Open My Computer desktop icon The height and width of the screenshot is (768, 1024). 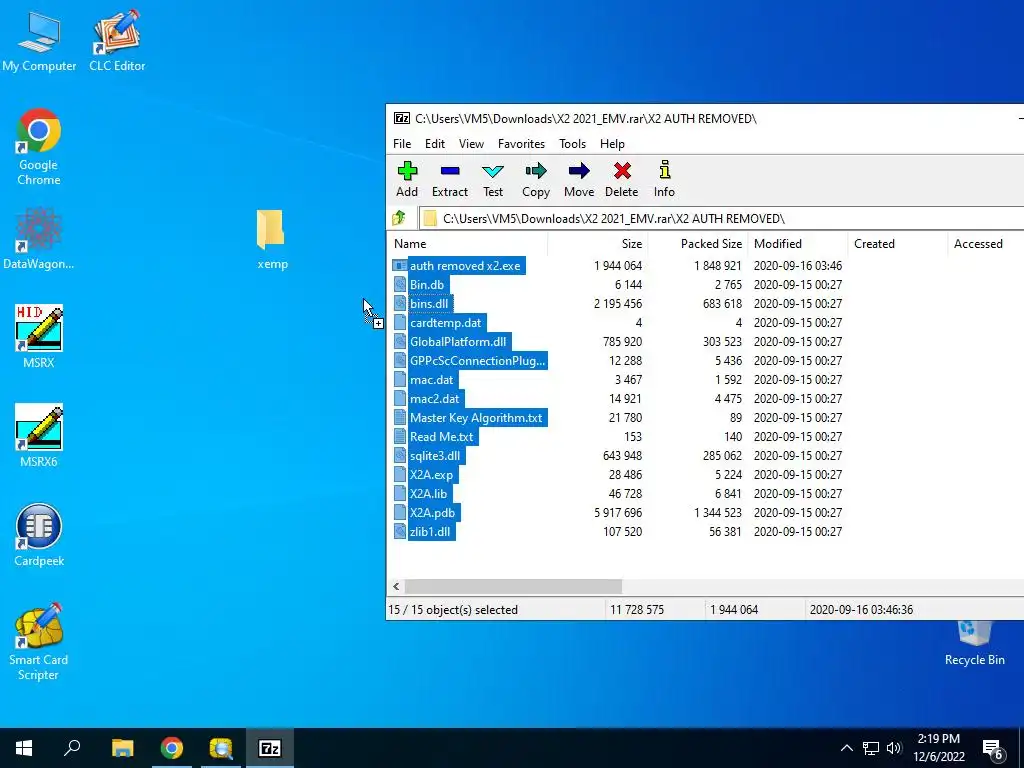click(x=39, y=40)
